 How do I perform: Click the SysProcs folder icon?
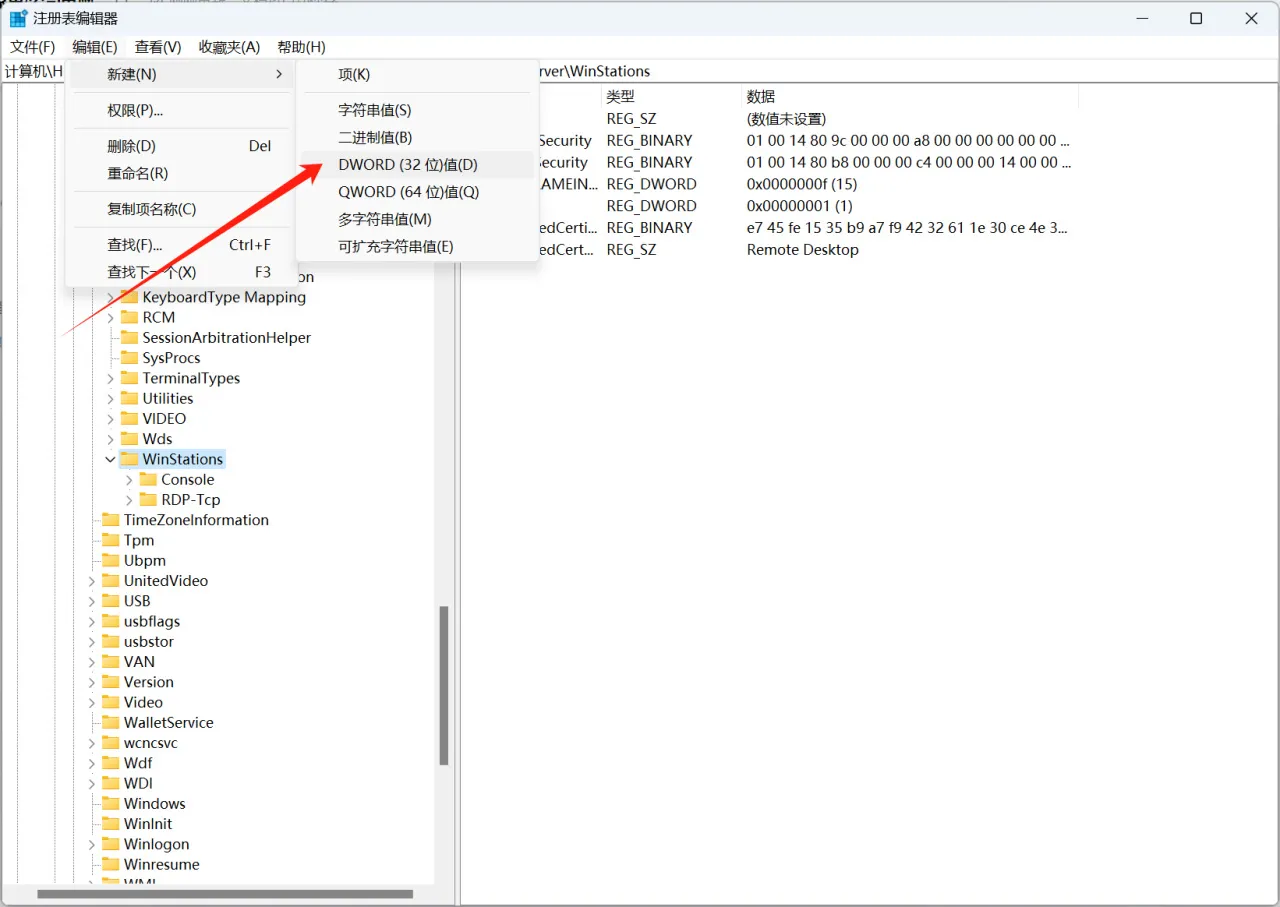click(129, 357)
